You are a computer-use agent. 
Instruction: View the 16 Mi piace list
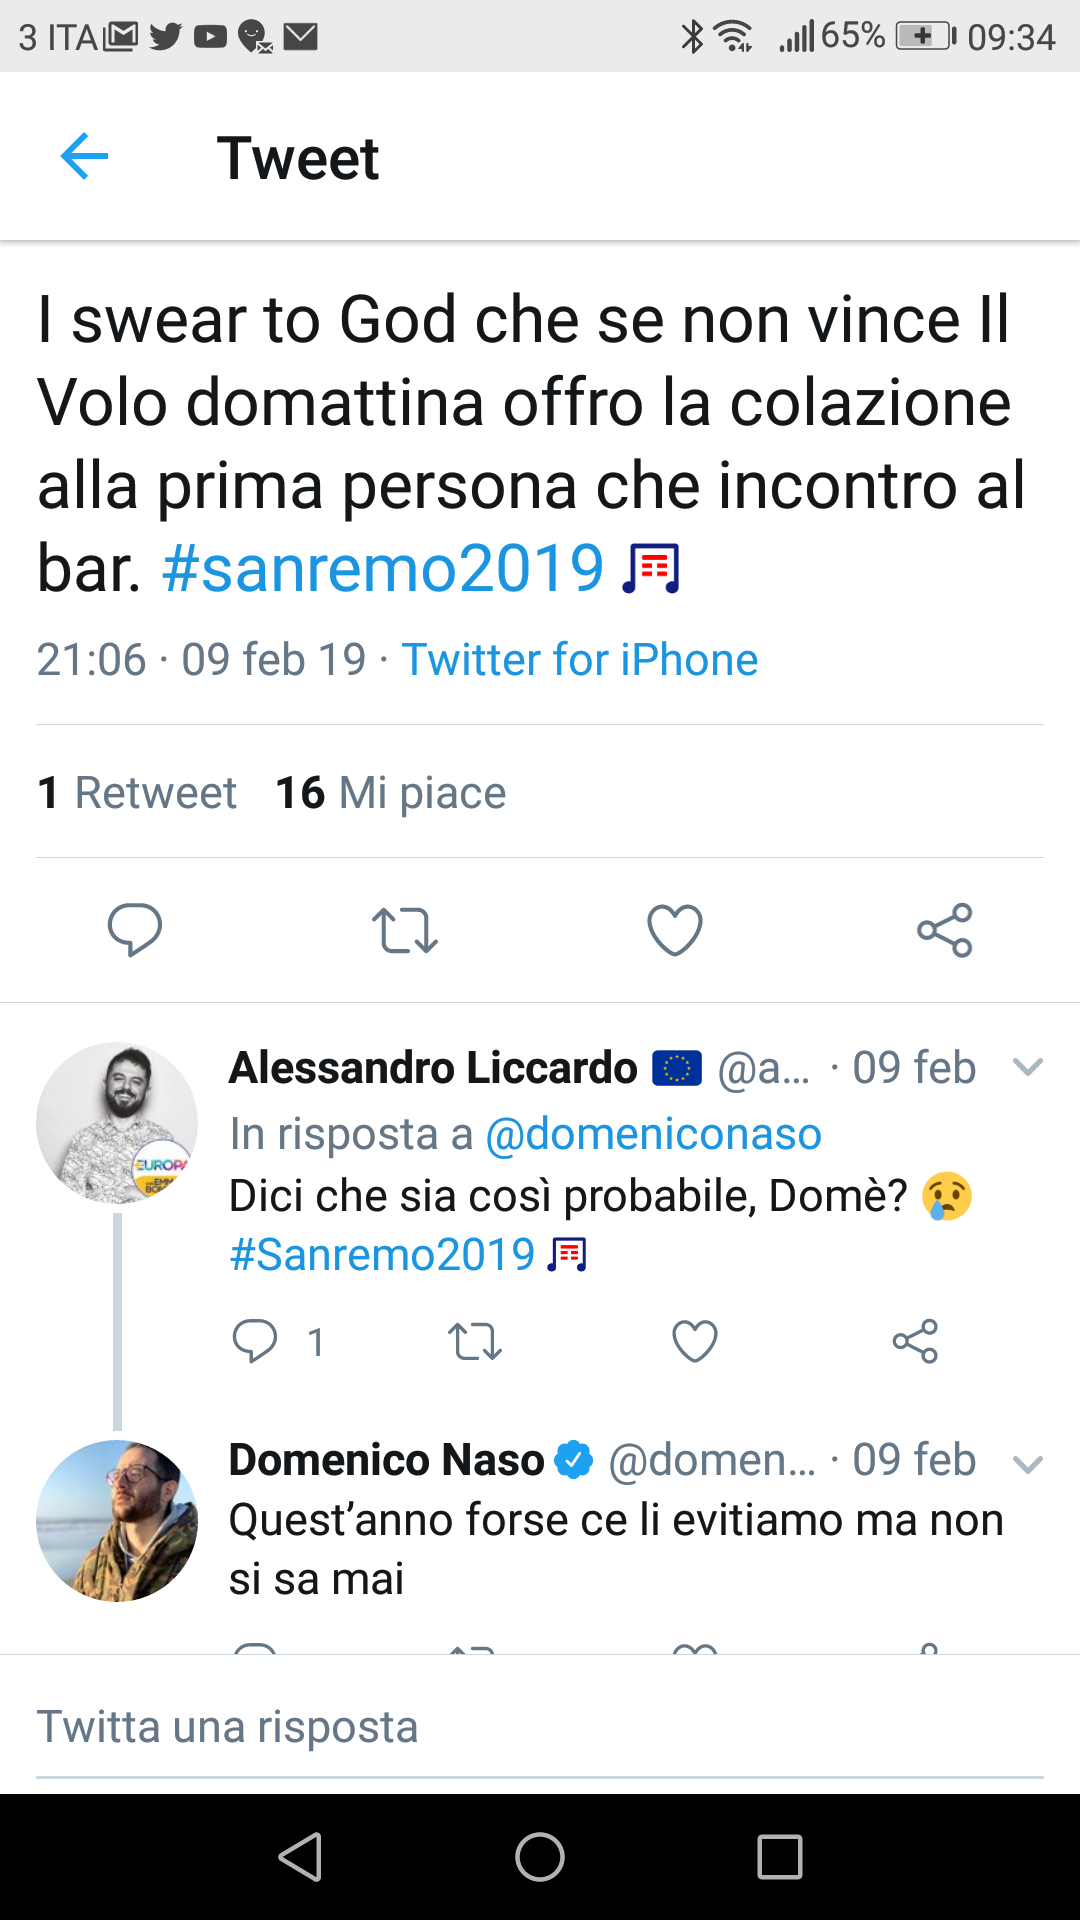391,793
